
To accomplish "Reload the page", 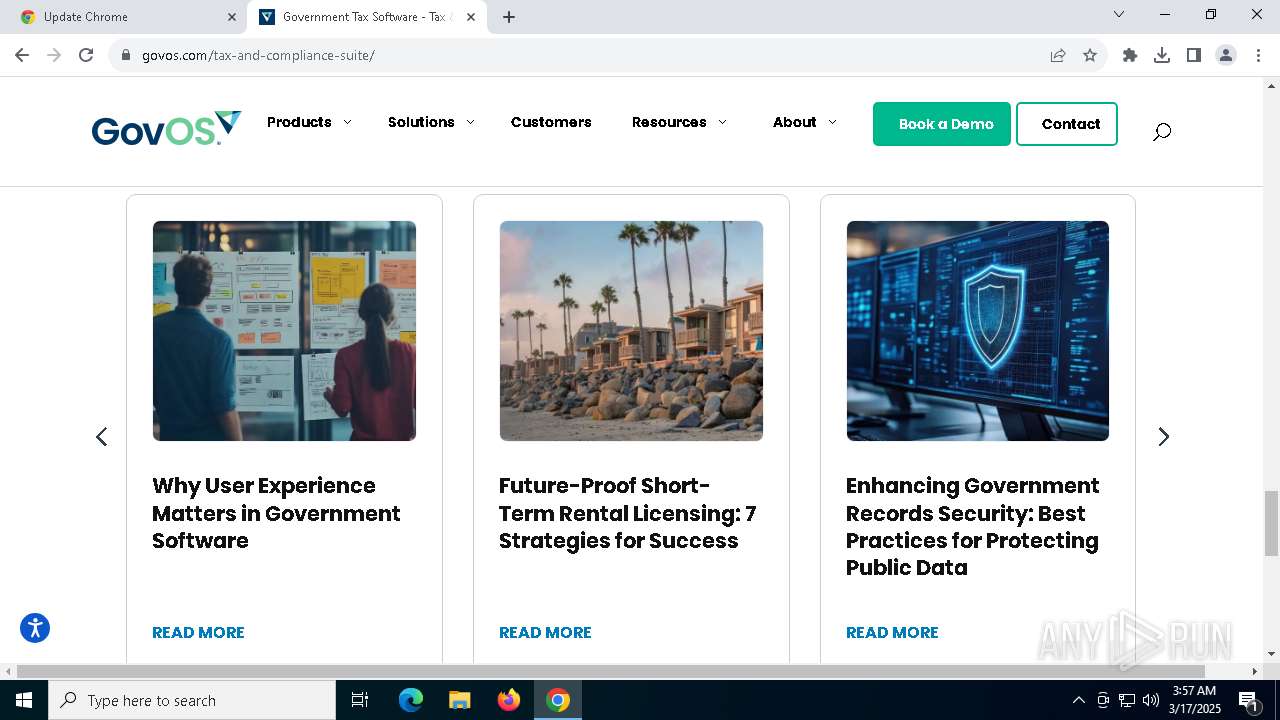I will point(86,55).
